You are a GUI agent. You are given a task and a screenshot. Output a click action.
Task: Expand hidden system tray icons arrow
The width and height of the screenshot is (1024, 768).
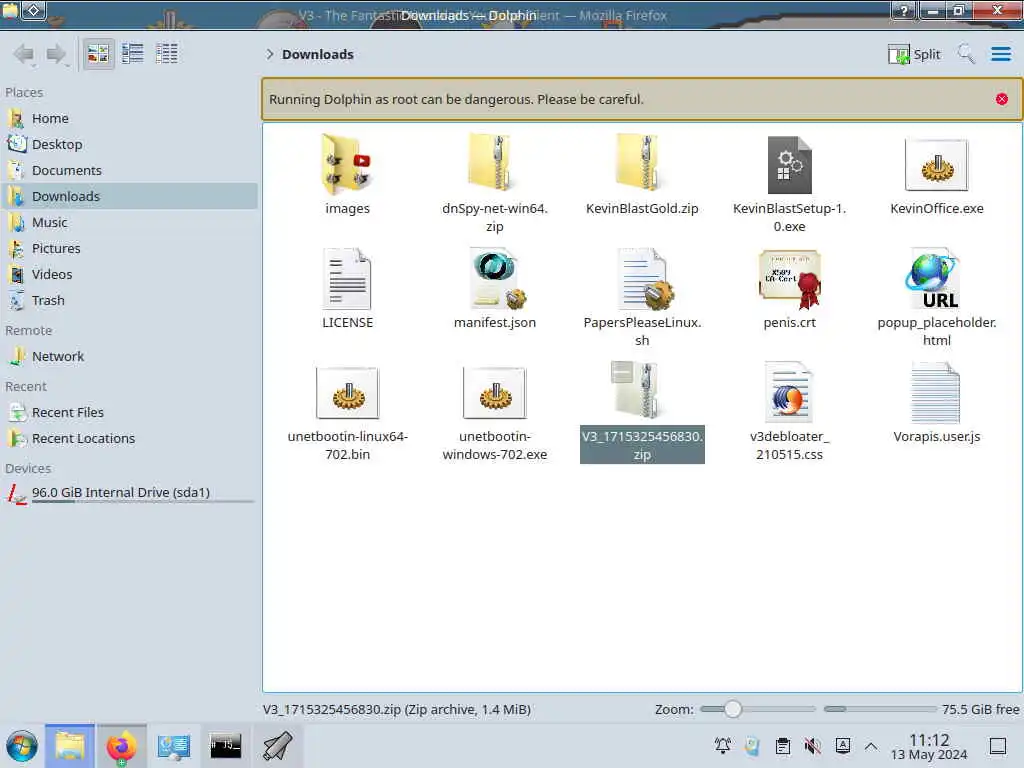pyautogui.click(x=871, y=746)
